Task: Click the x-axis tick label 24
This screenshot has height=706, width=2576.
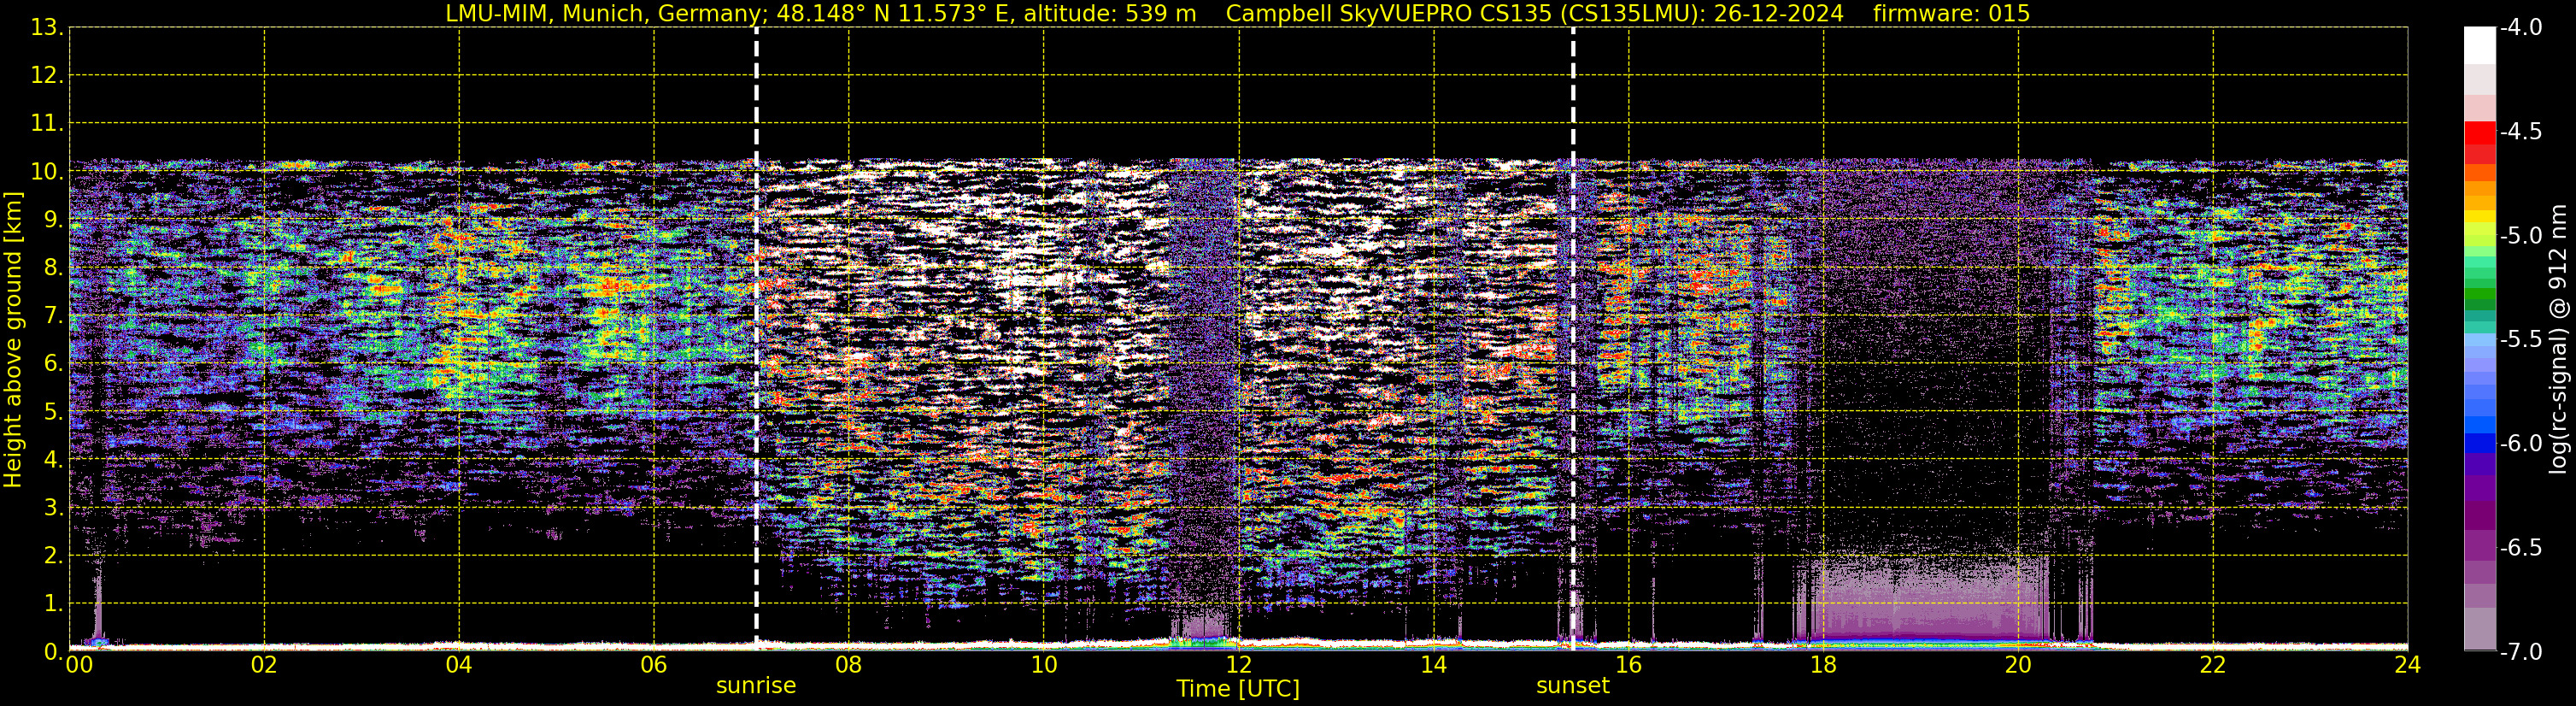Action: coord(2407,665)
